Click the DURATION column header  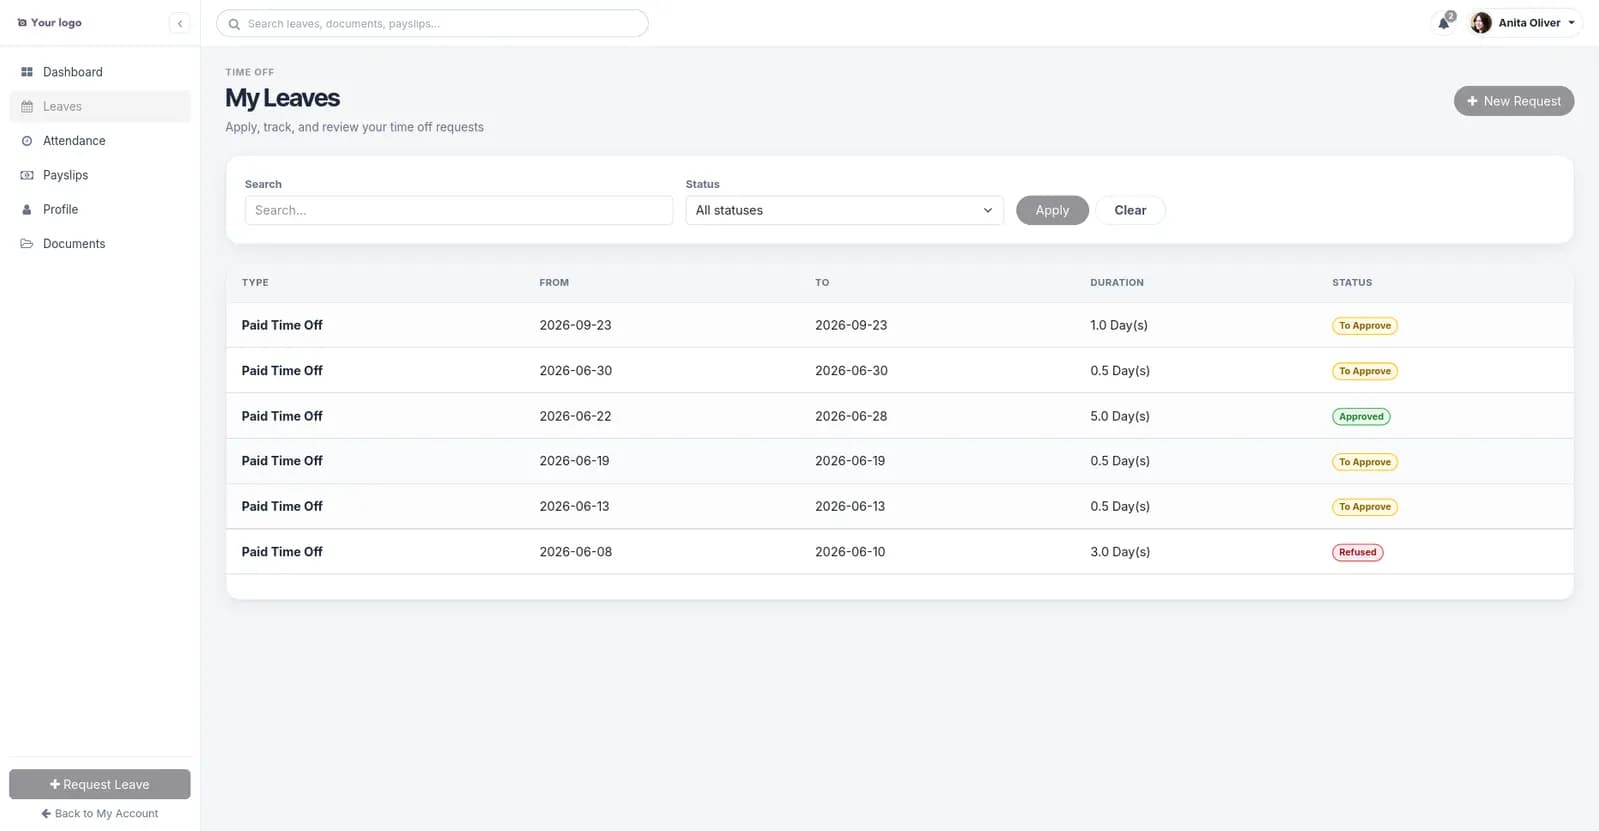tap(1116, 283)
